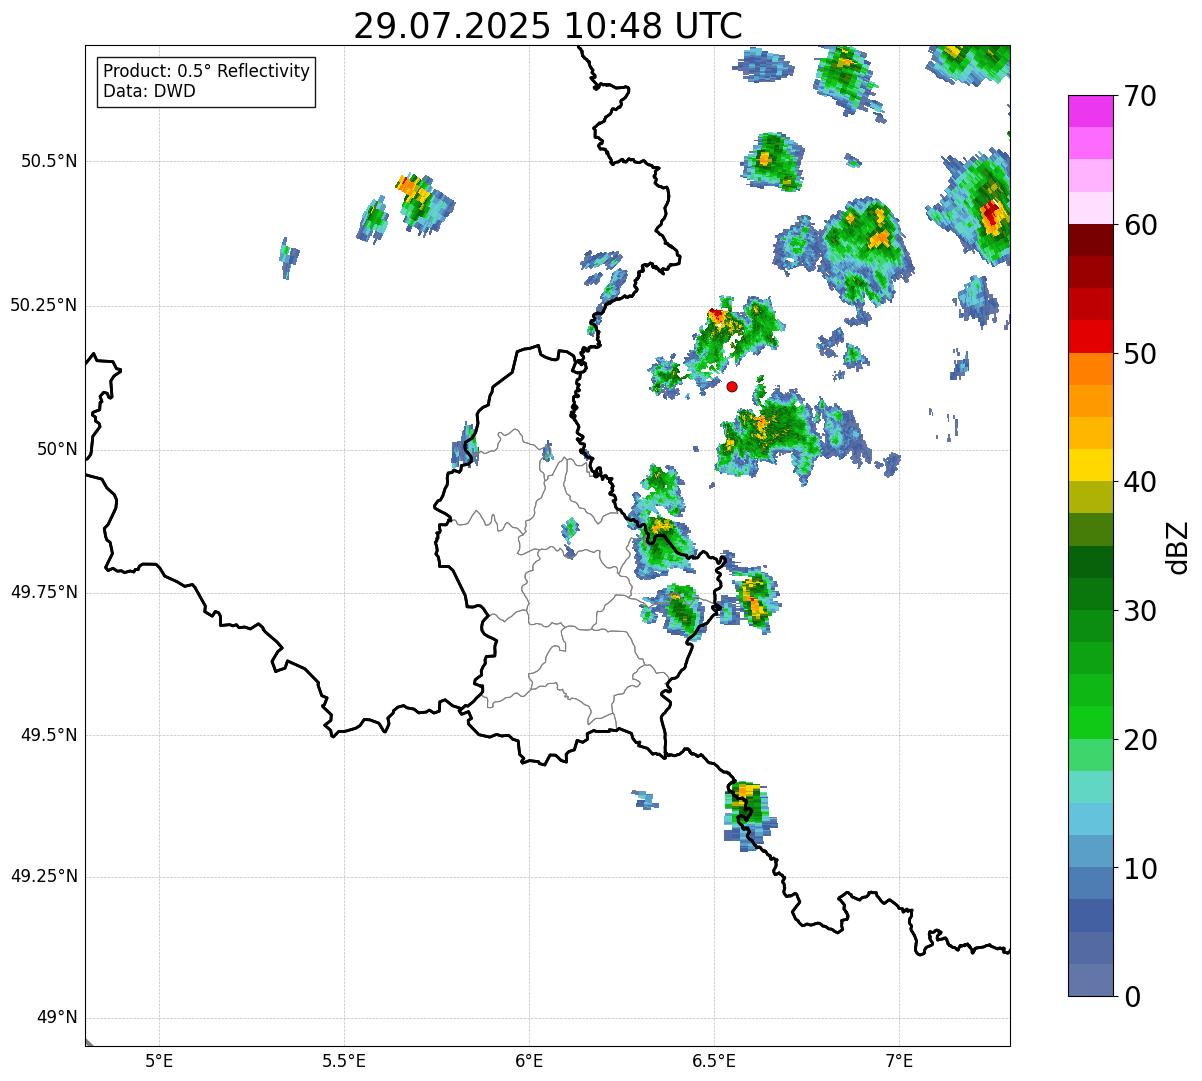Screen dimensions: 1202x1081
Task: Click the bright green colorbar segment above 20
Action: pos(1090,723)
